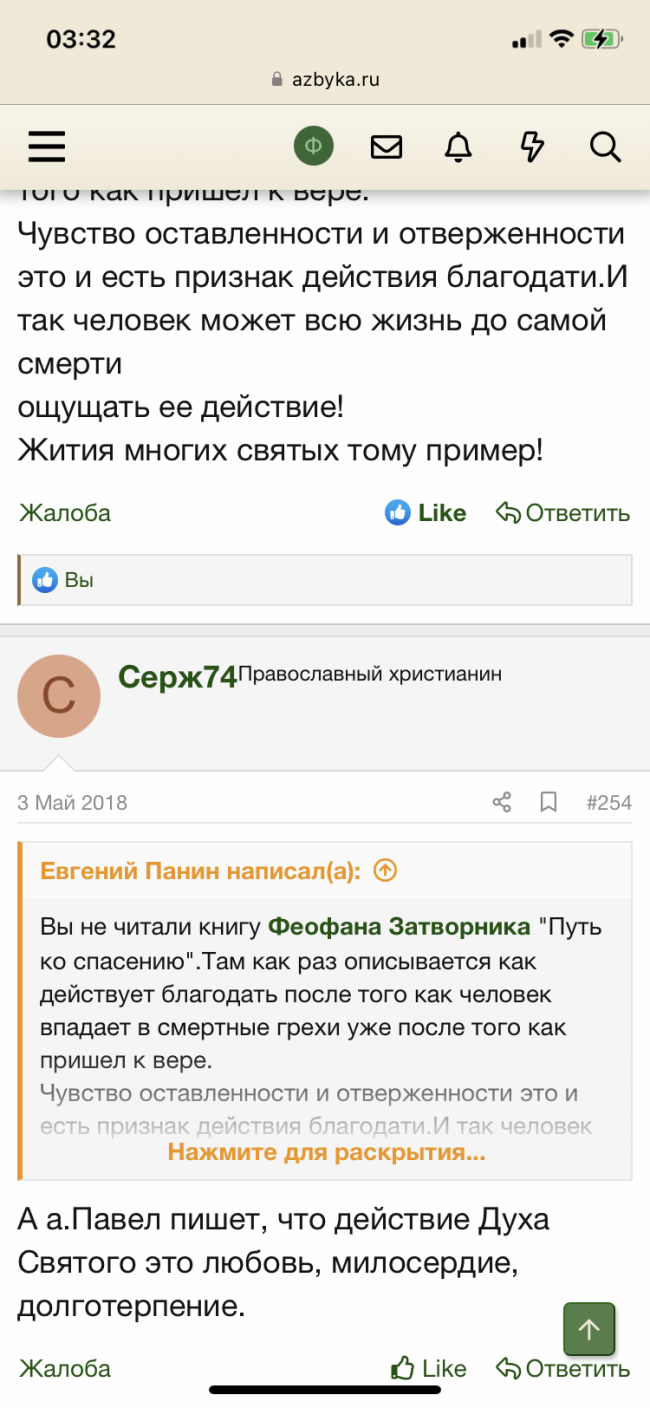Report the post using Жалоба
Viewport: 650px width, 1408px height.
click(x=63, y=1368)
